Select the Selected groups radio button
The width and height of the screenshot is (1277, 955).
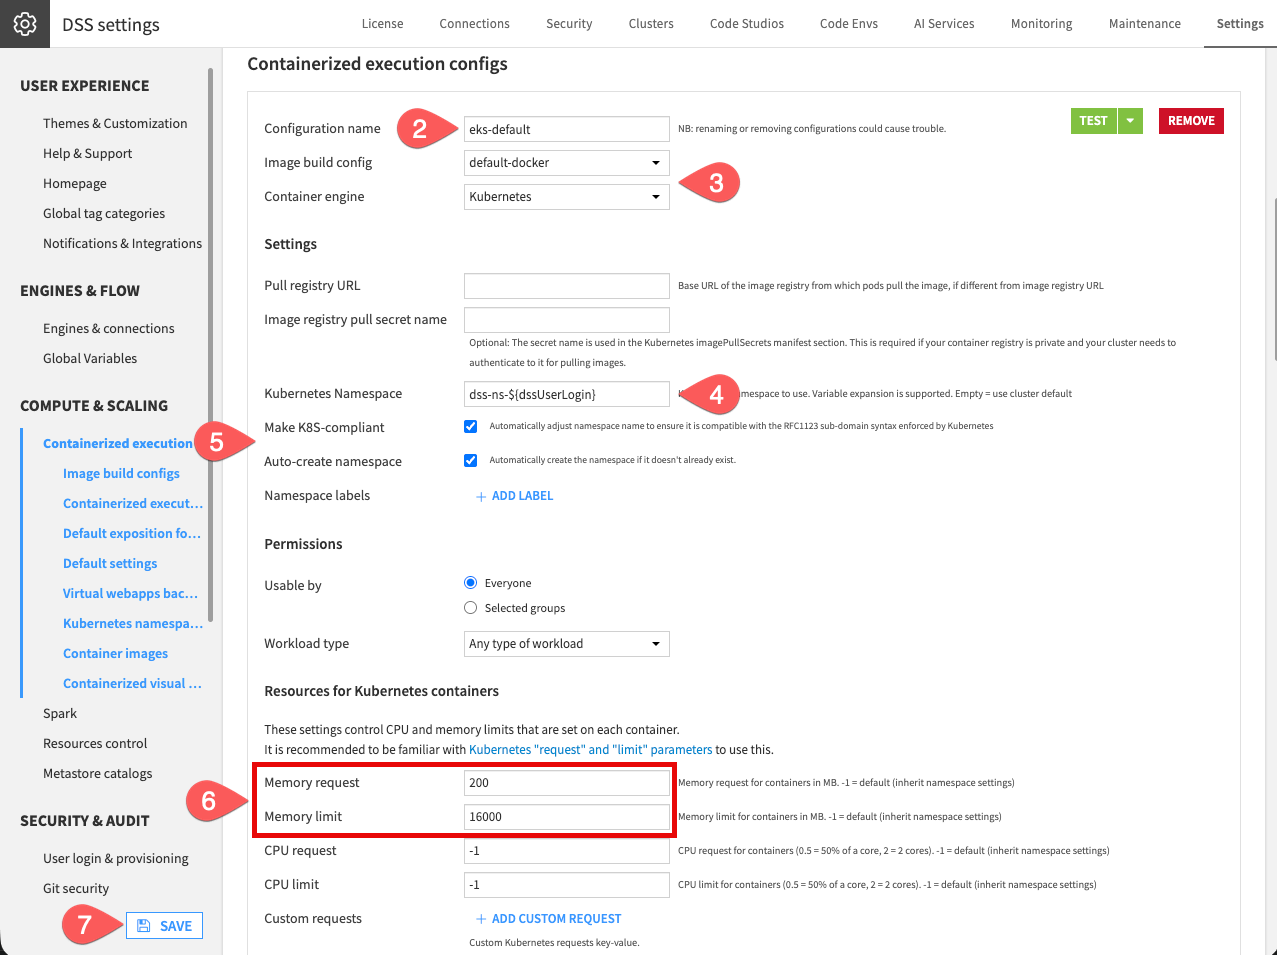[x=471, y=608]
